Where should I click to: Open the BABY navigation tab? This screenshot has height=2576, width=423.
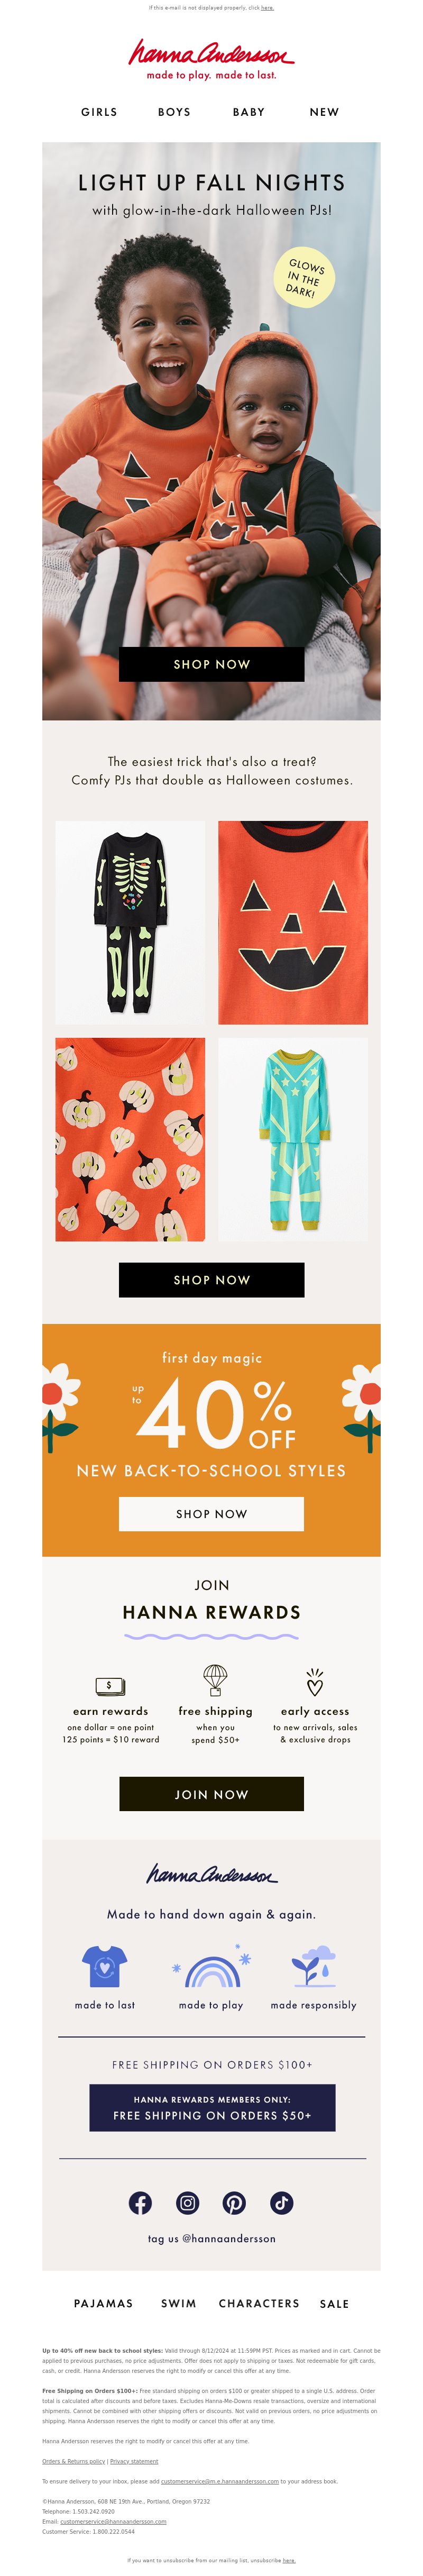click(x=249, y=112)
